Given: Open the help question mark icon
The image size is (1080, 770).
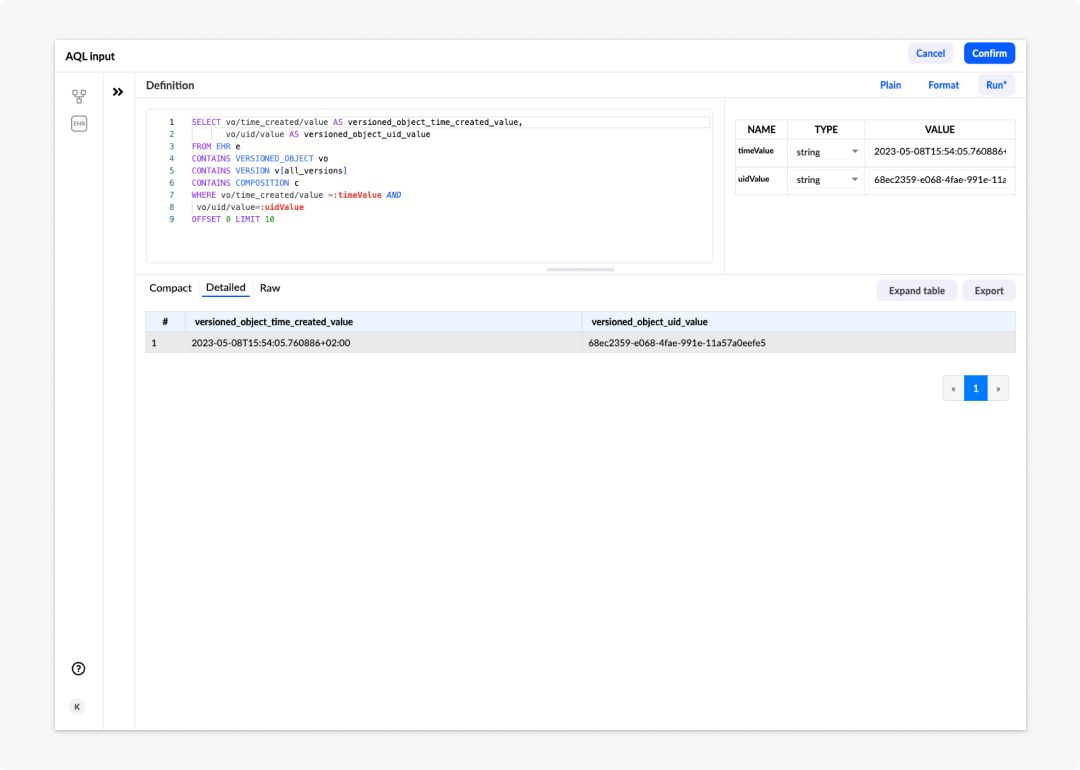Looking at the screenshot, I should (79, 668).
